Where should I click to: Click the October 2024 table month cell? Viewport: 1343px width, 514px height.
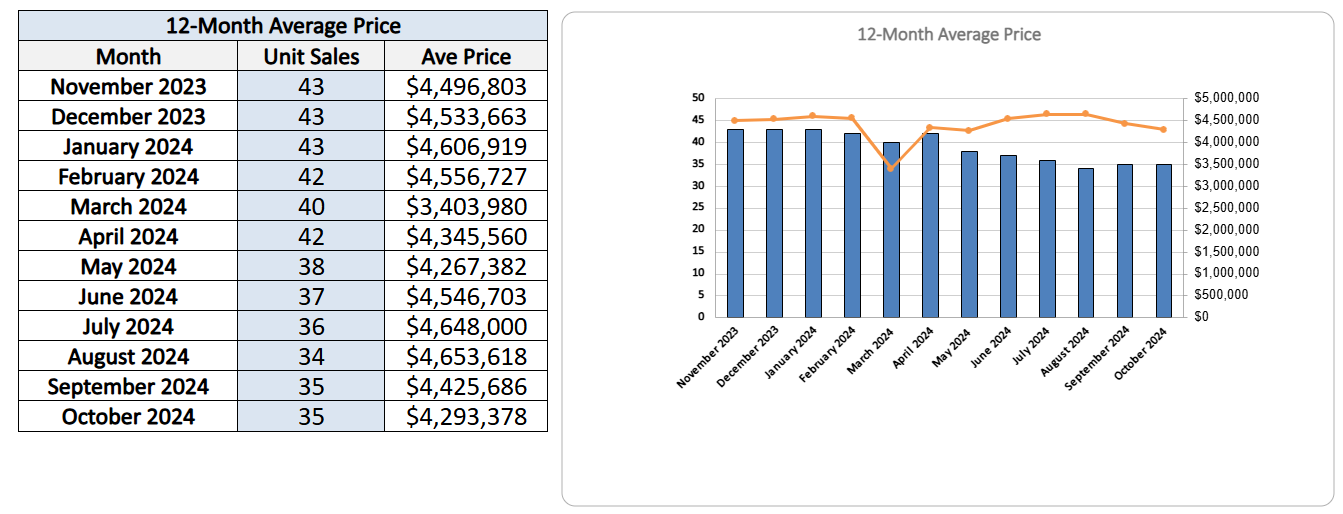(128, 416)
